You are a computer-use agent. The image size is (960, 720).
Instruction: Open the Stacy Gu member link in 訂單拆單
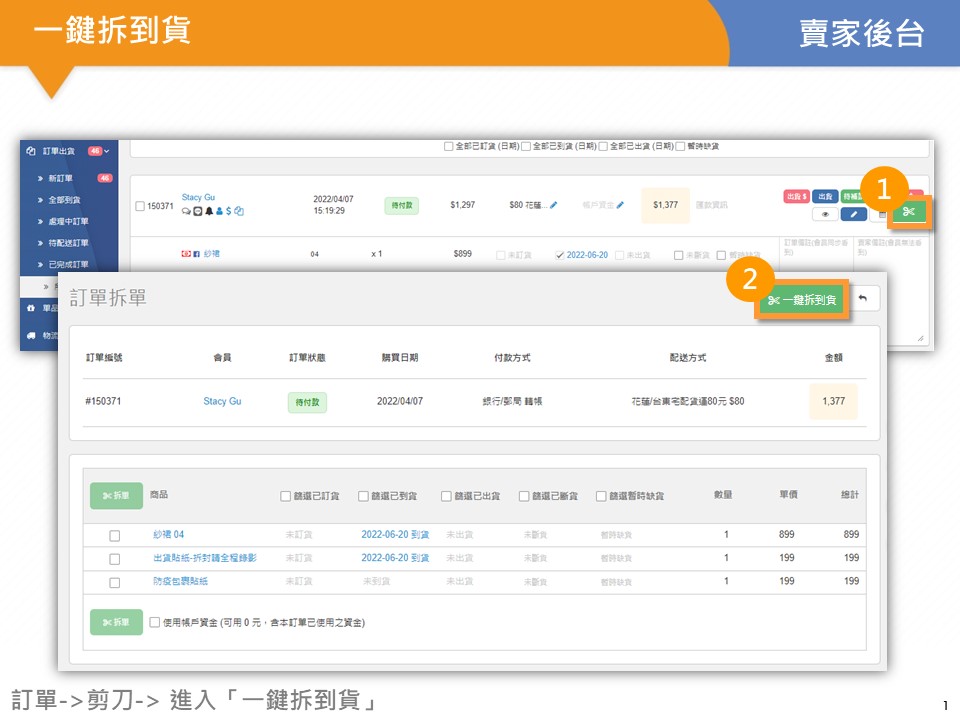[x=222, y=401]
